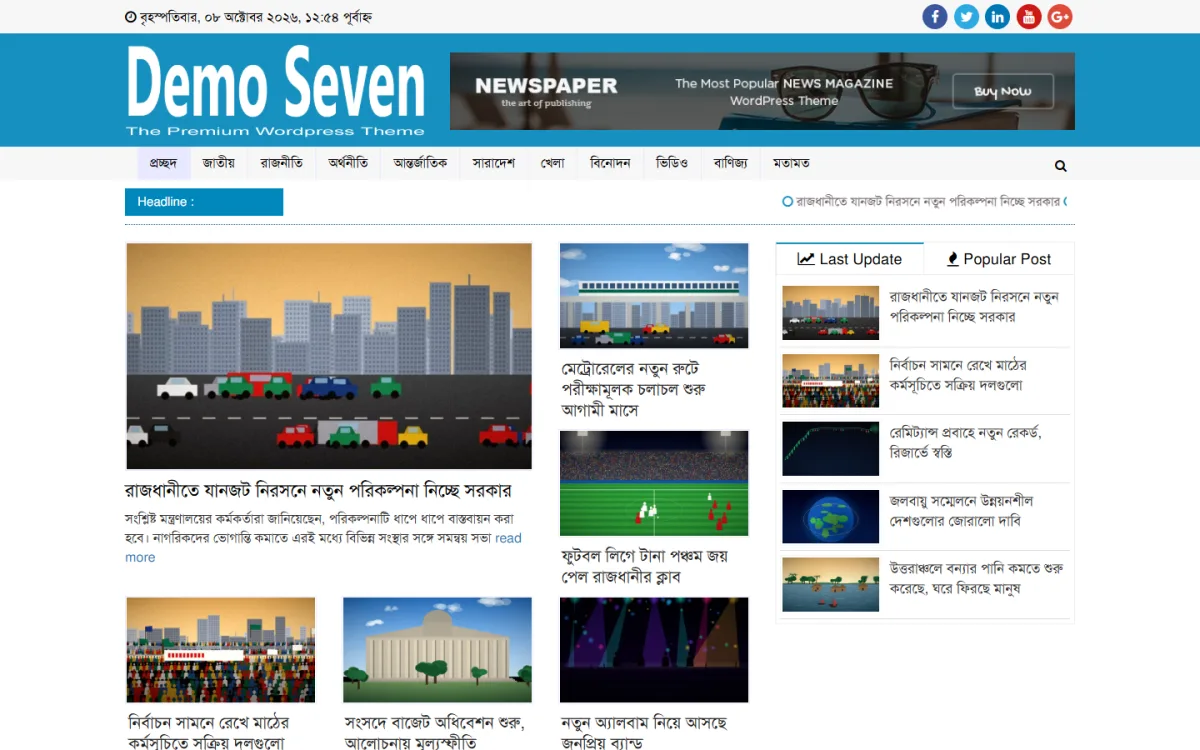Click the date and time text at top
1200x750 pixels.
pyautogui.click(x=248, y=17)
